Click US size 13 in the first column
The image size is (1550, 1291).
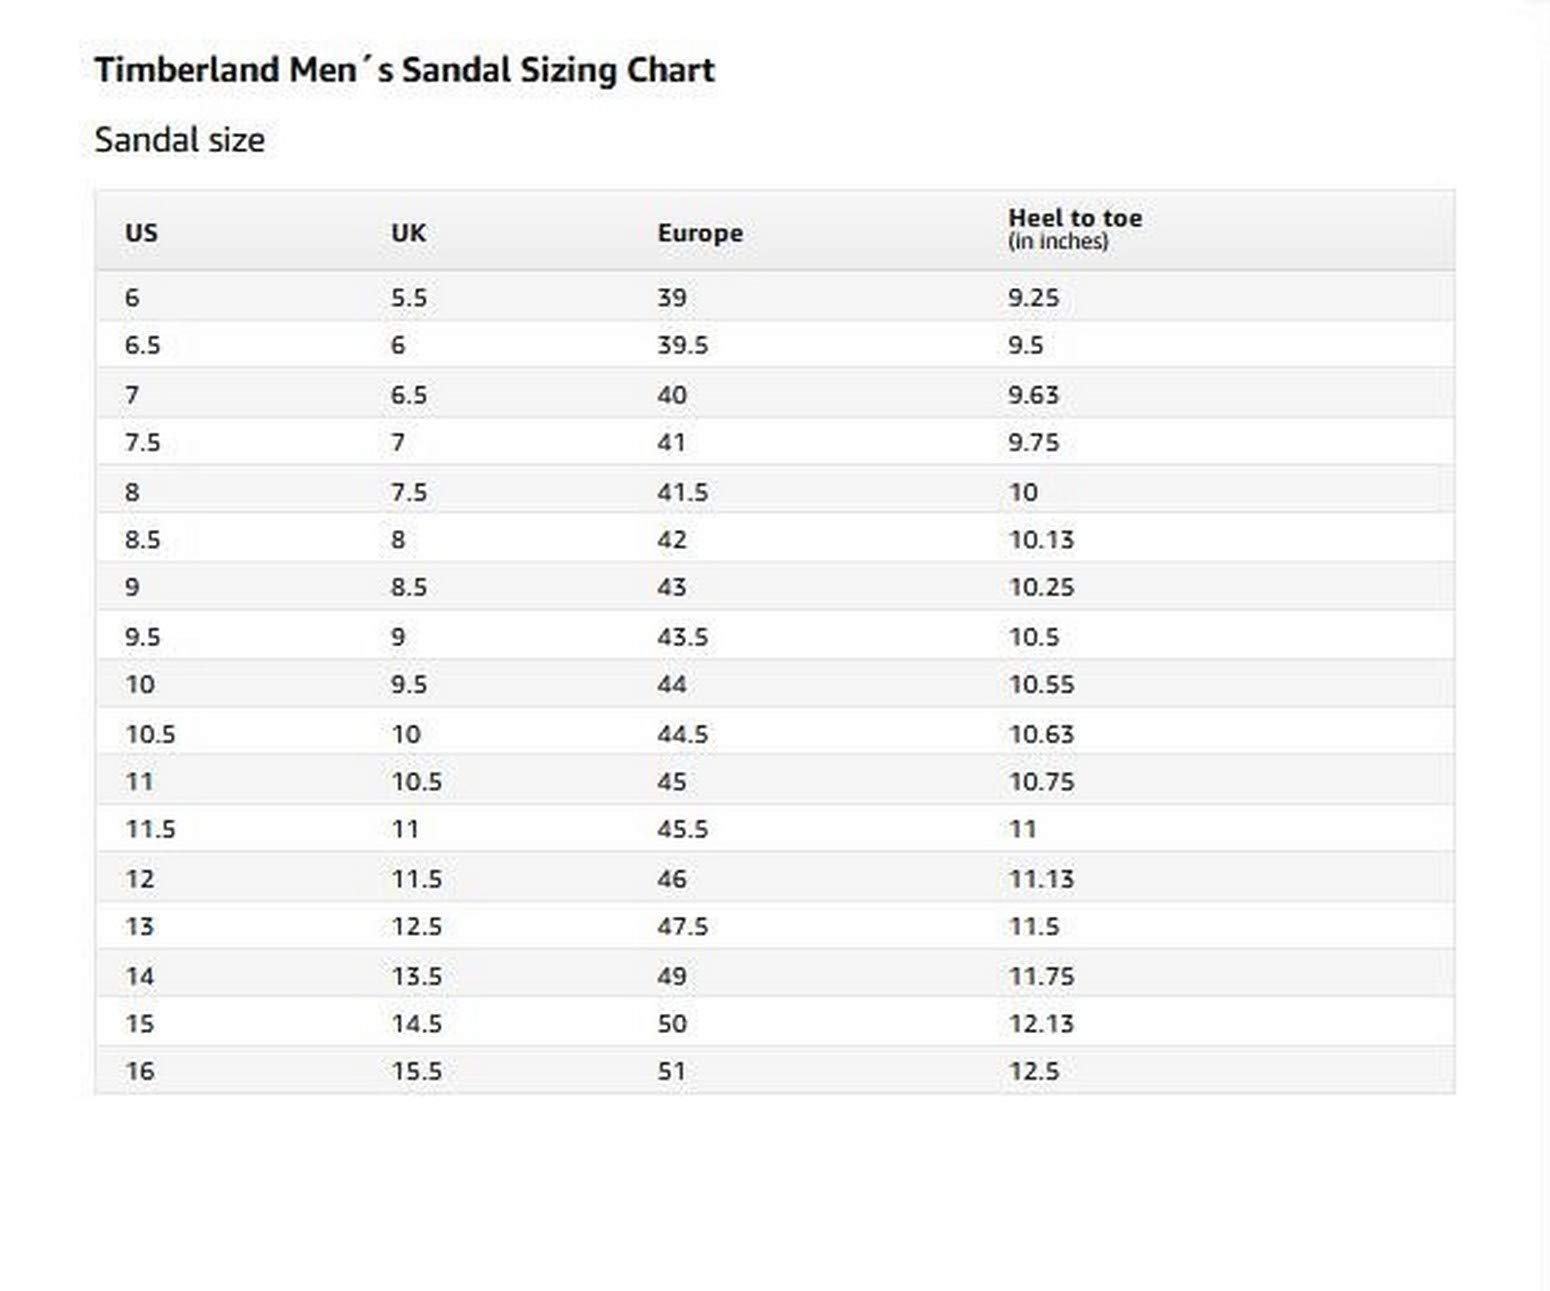tap(140, 926)
